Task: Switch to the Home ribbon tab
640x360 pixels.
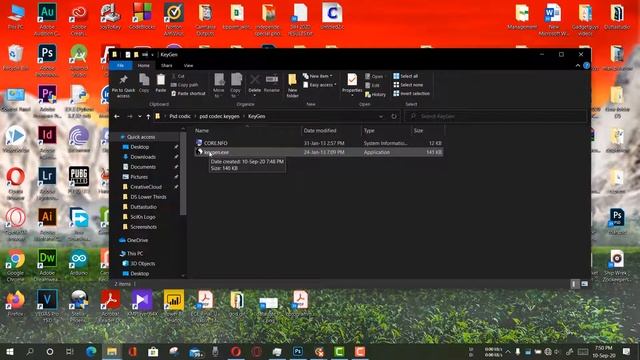Action: click(143, 65)
